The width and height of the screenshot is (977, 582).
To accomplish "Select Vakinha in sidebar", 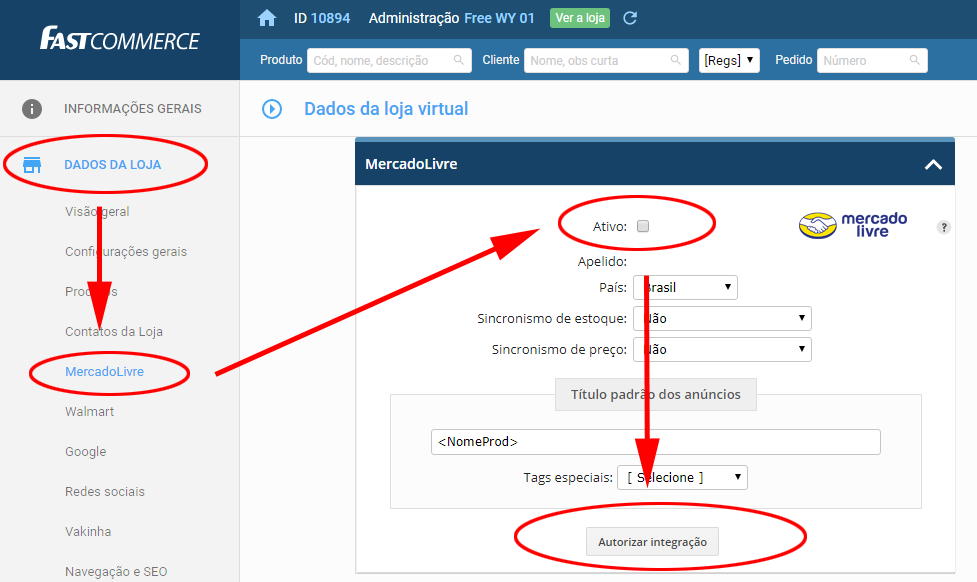I will click(x=88, y=532).
